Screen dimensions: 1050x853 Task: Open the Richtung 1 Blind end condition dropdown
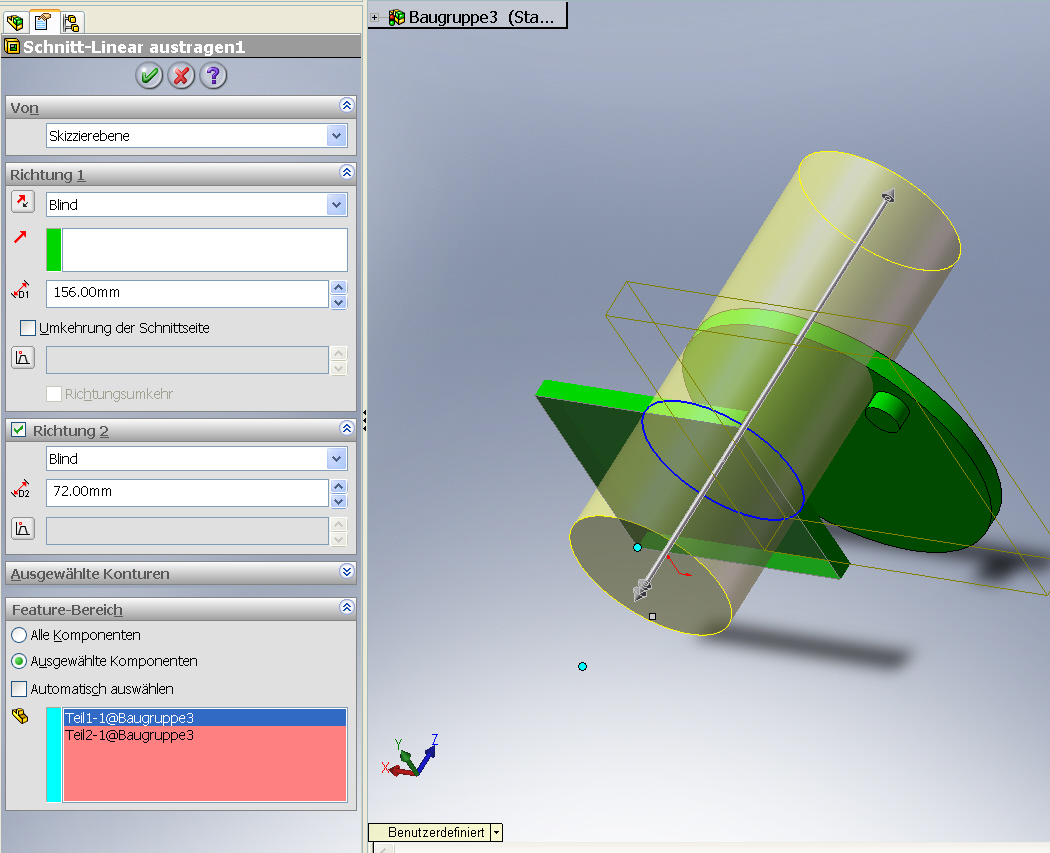[337, 205]
